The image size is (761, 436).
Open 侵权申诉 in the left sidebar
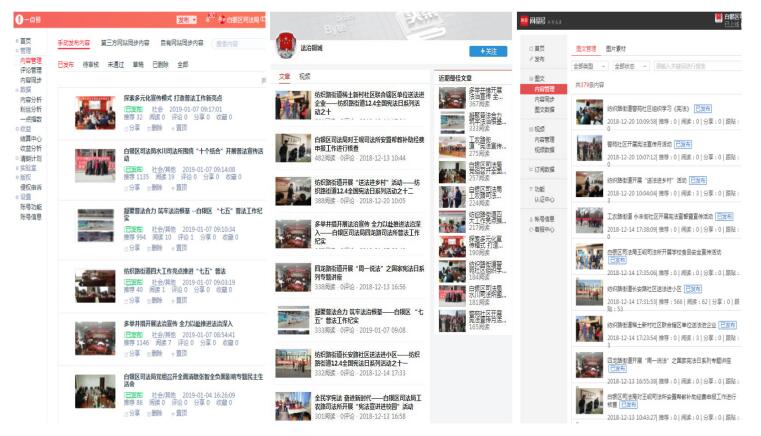[x=31, y=187]
